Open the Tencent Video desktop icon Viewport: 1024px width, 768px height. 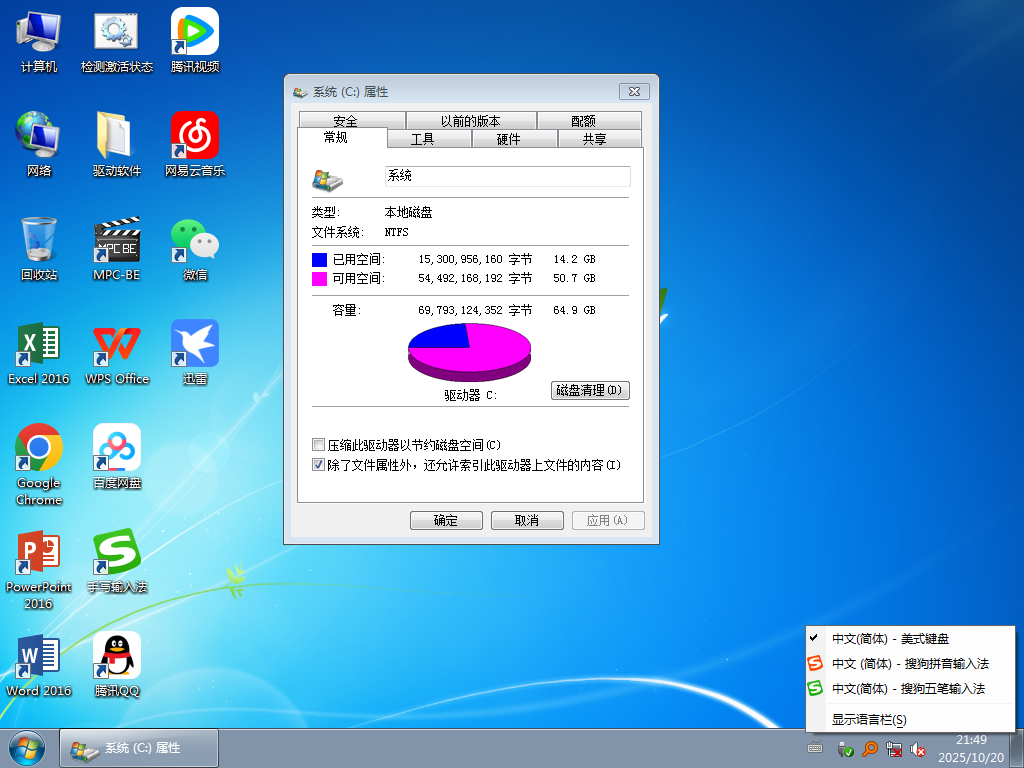(x=195, y=33)
